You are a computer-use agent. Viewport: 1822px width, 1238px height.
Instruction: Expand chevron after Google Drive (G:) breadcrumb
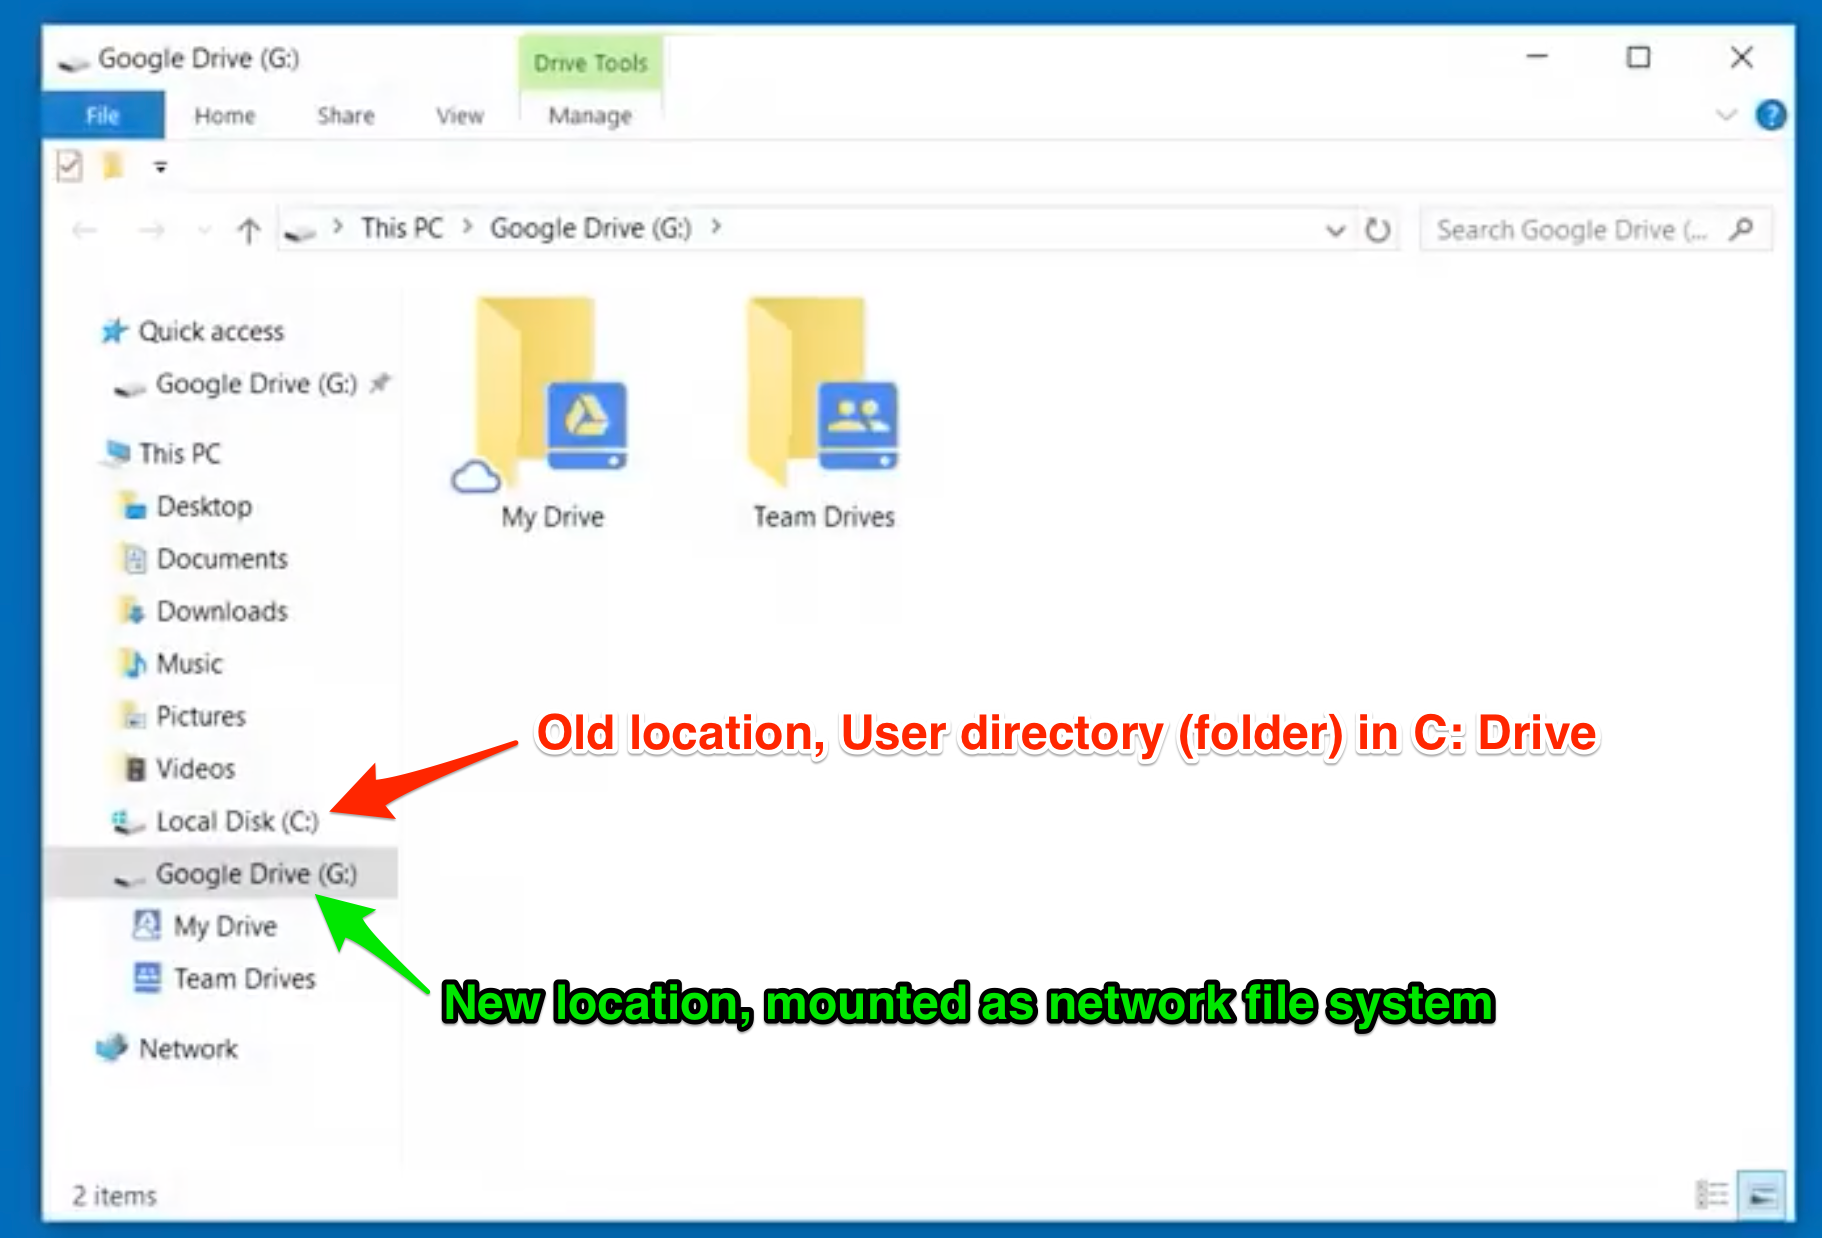(716, 227)
